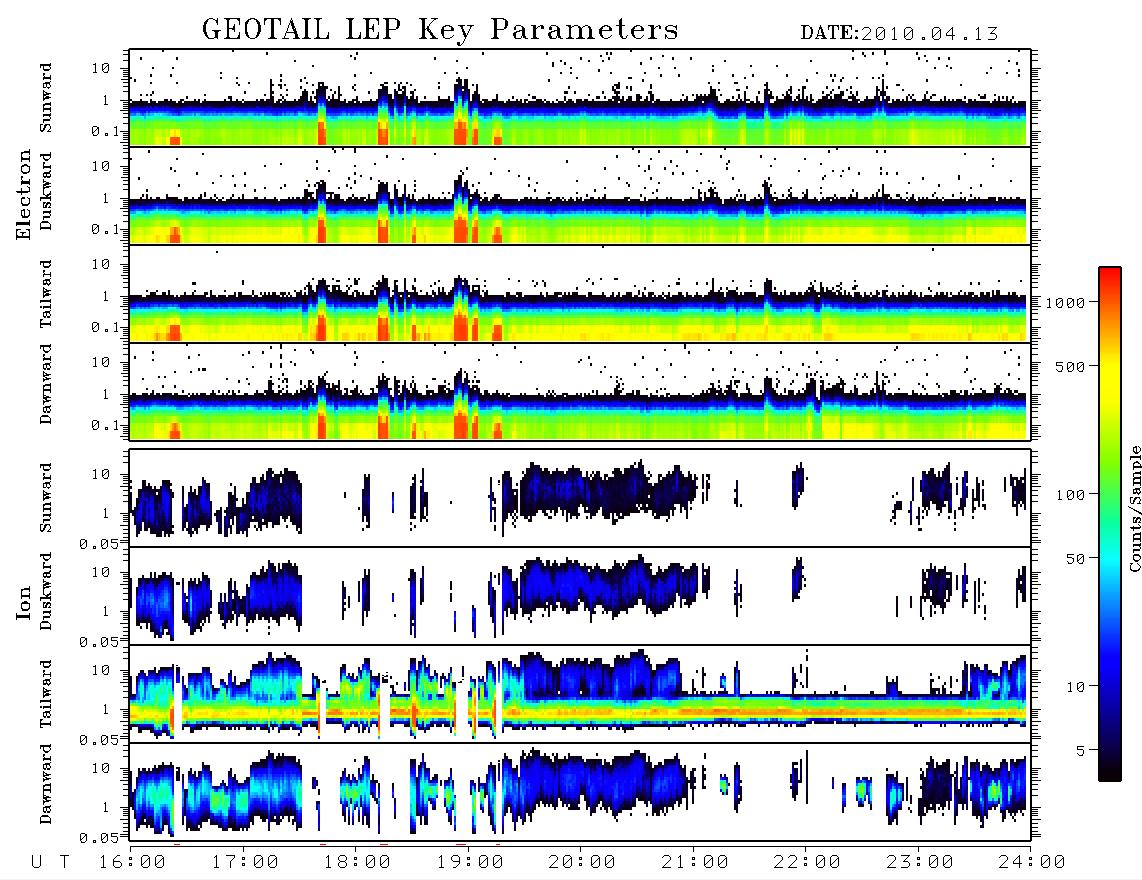Select the 1000 colorbar tick value

pos(1066,302)
